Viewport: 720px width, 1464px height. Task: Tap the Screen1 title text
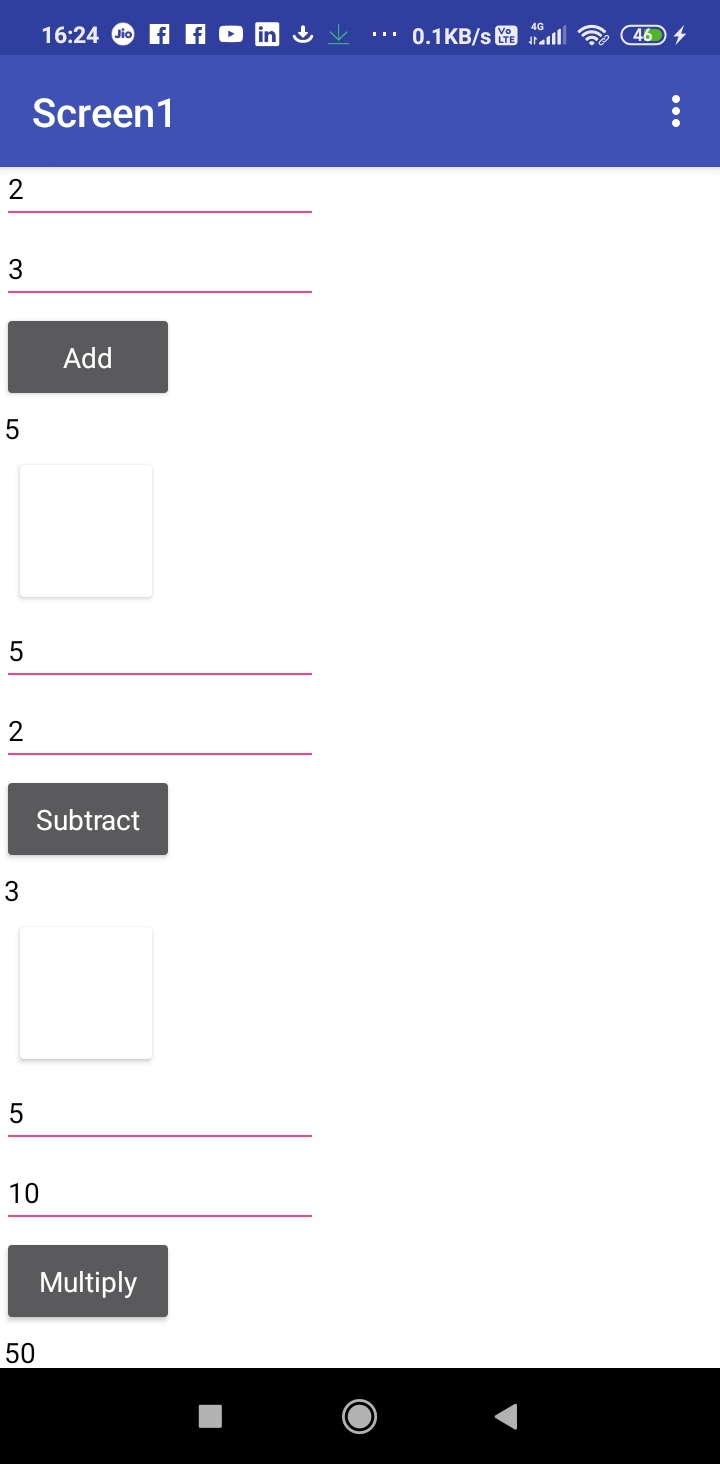[103, 113]
